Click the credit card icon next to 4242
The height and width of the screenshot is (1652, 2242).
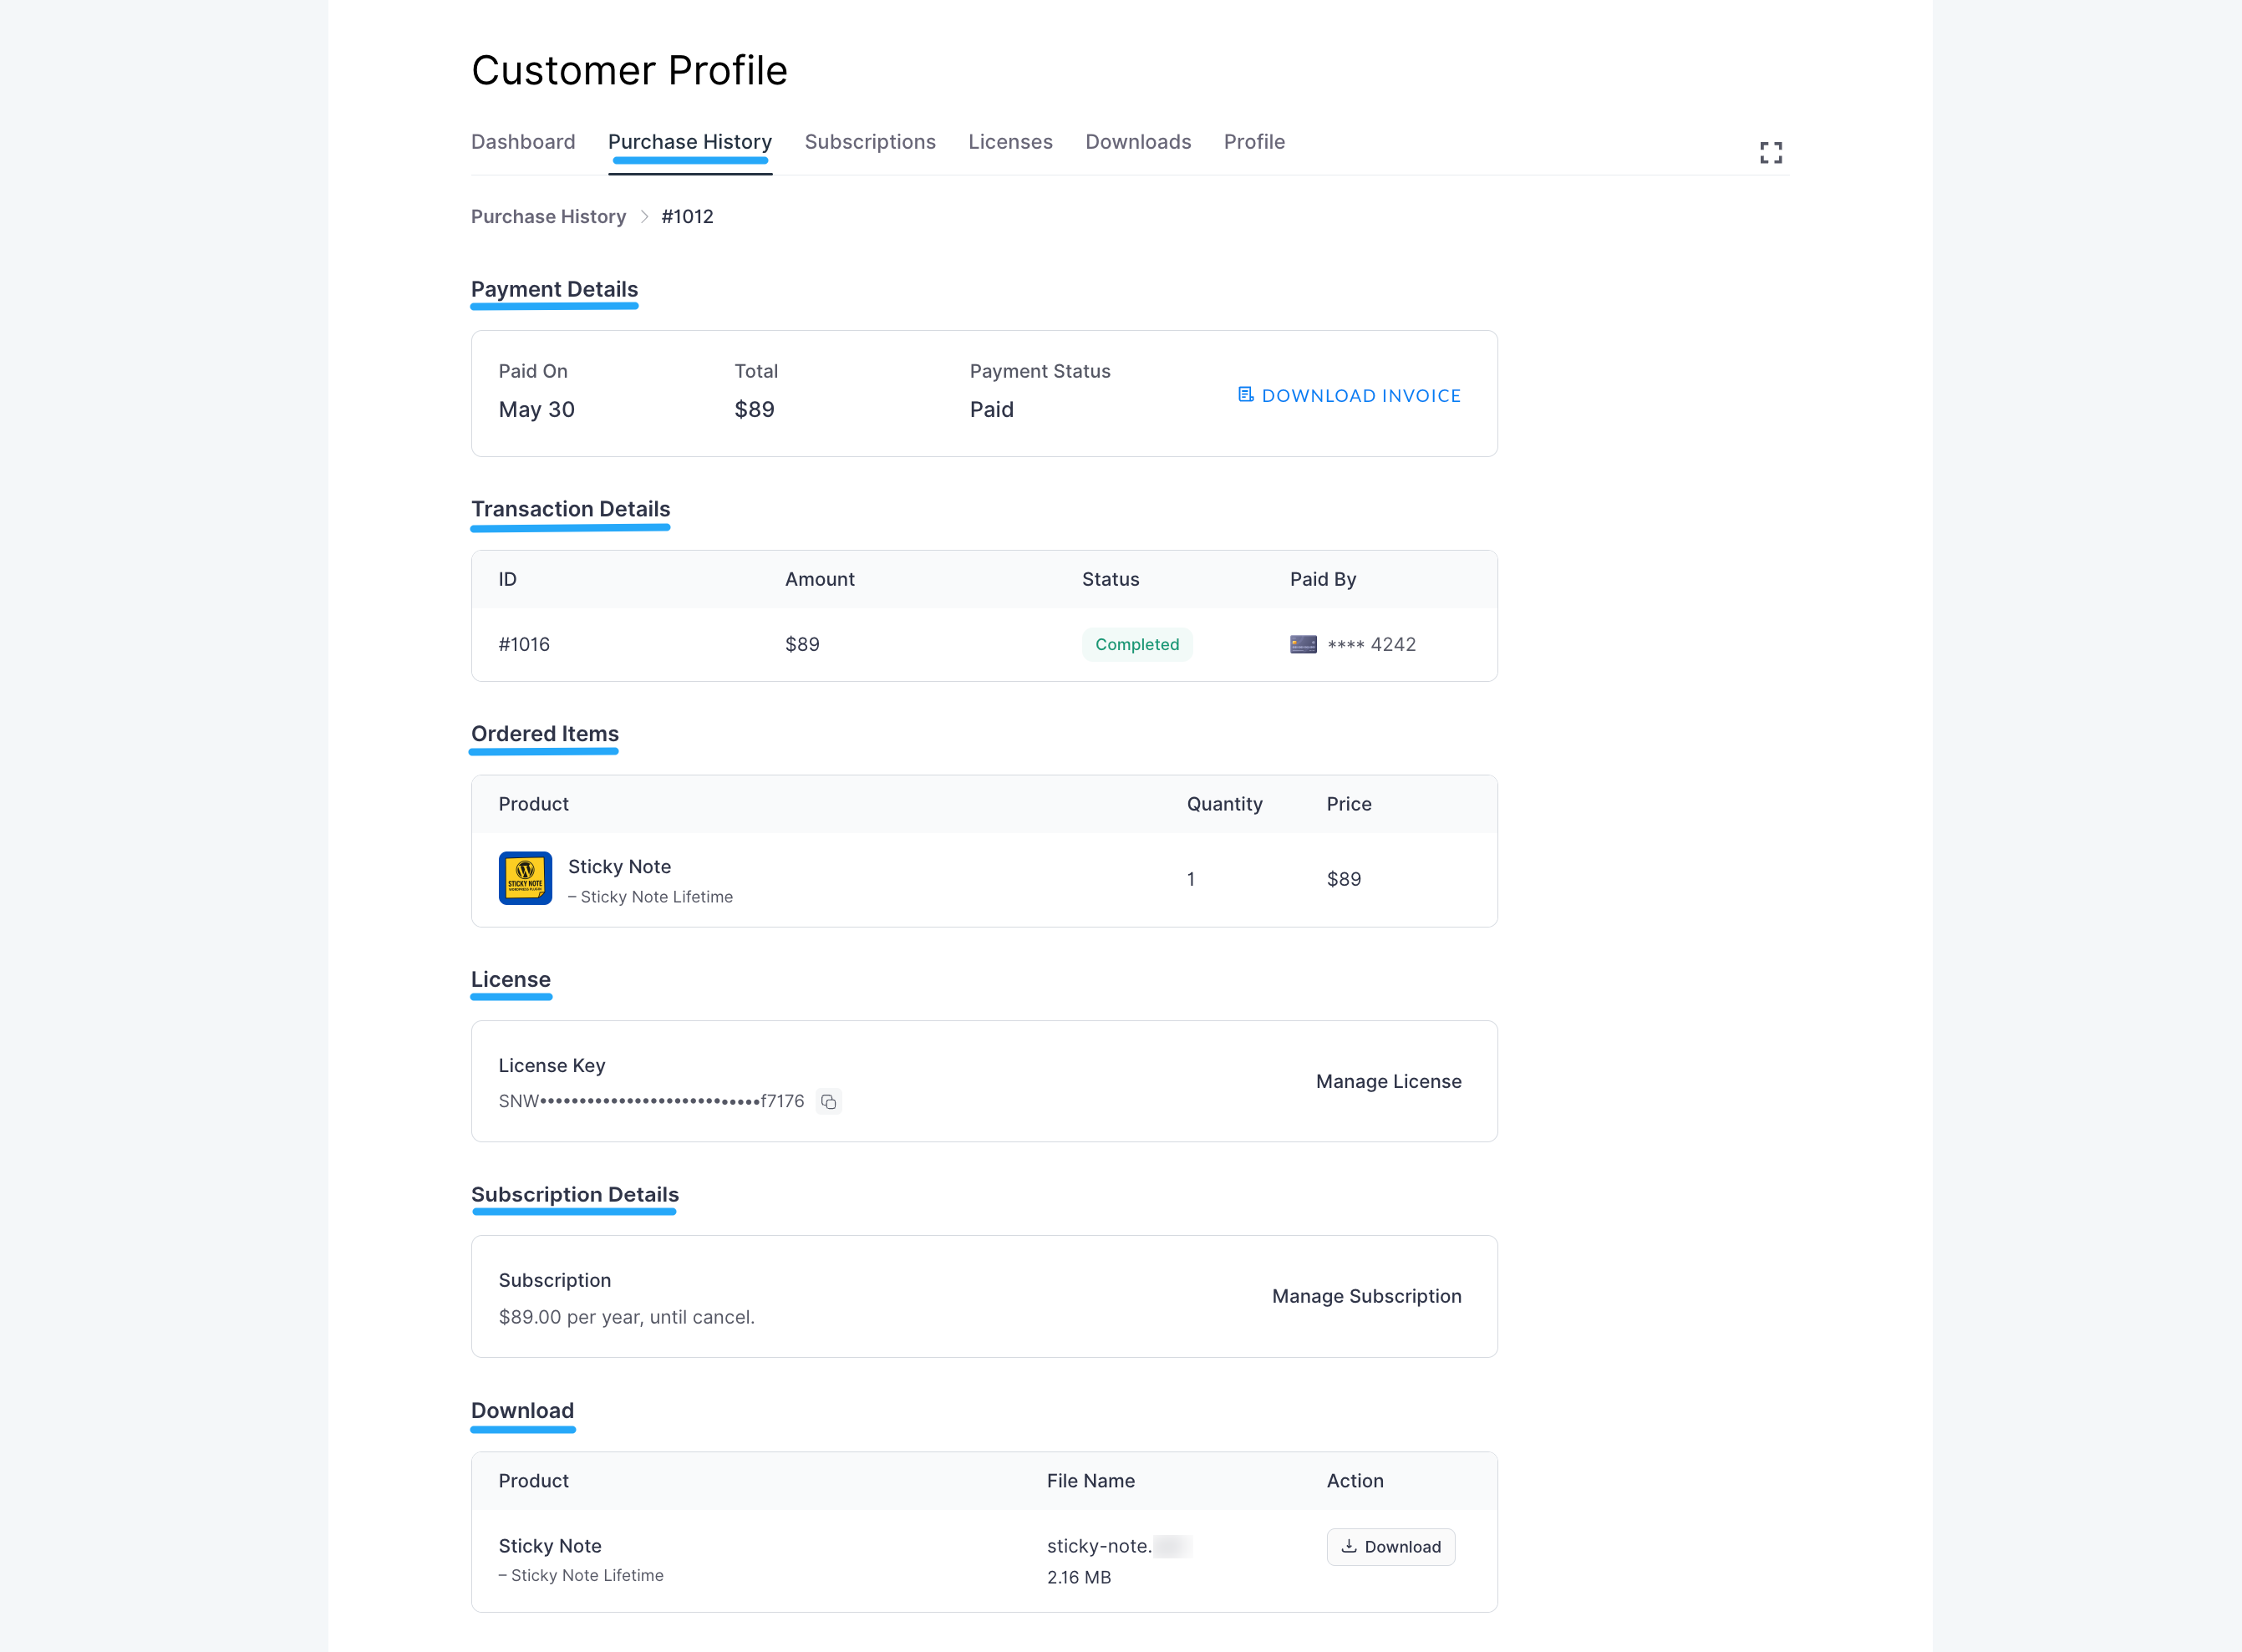point(1302,644)
